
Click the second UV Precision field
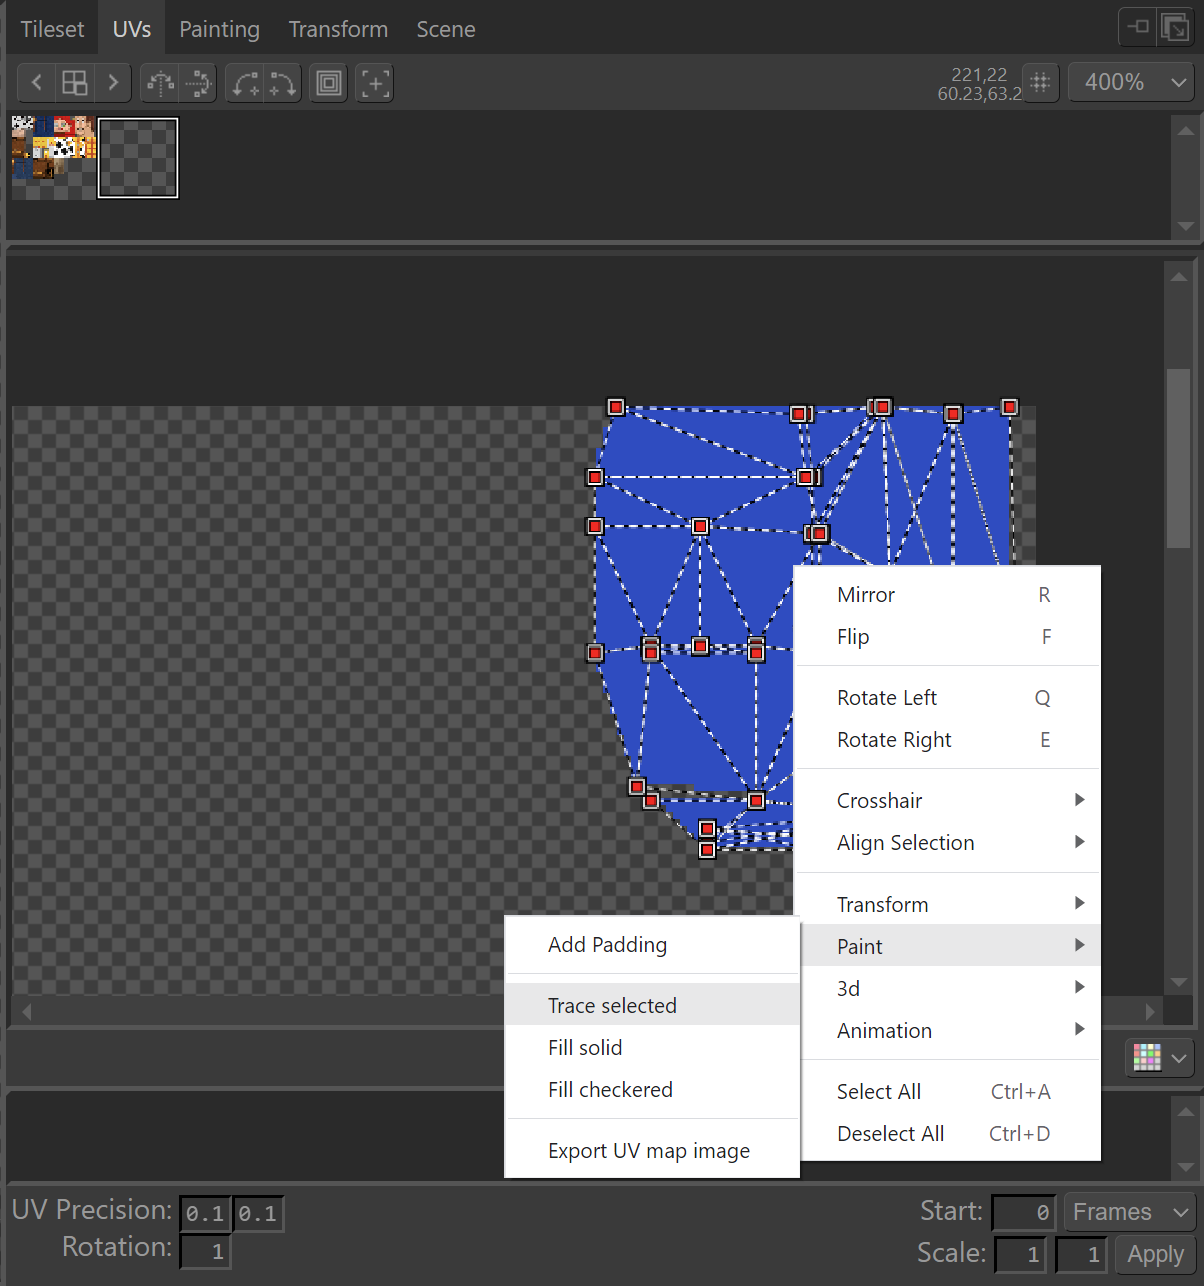tap(258, 1214)
